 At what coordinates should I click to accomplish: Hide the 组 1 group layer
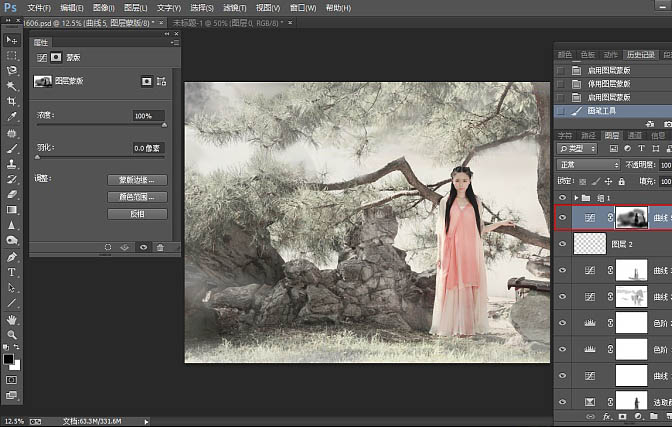point(562,198)
